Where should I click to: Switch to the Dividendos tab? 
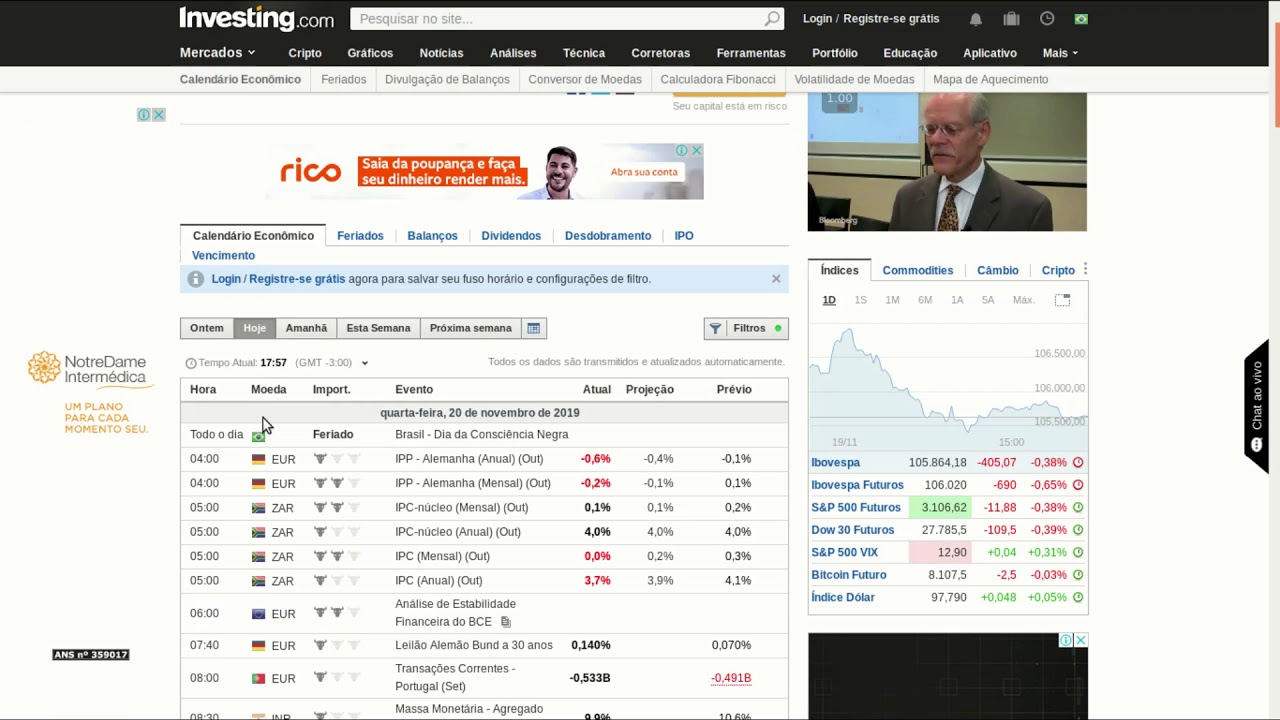pyautogui.click(x=511, y=236)
